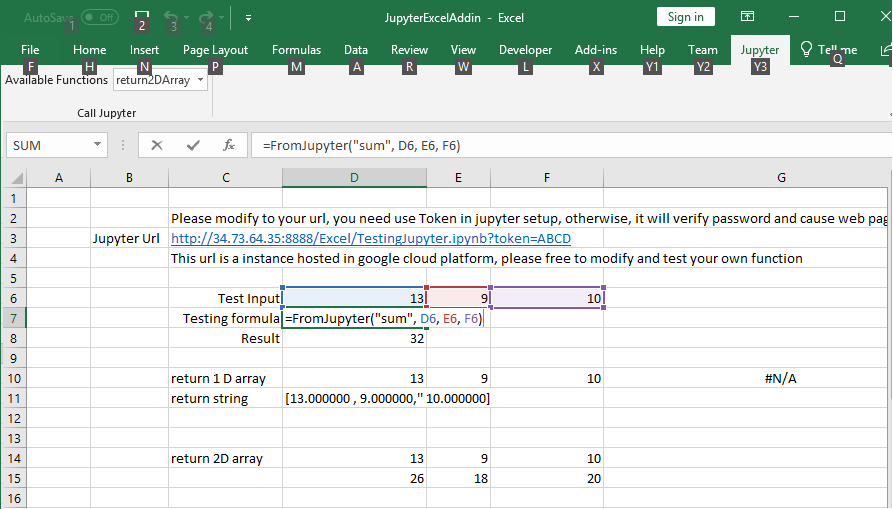
Task: Toggle the AutoSave switch
Action: [99, 17]
